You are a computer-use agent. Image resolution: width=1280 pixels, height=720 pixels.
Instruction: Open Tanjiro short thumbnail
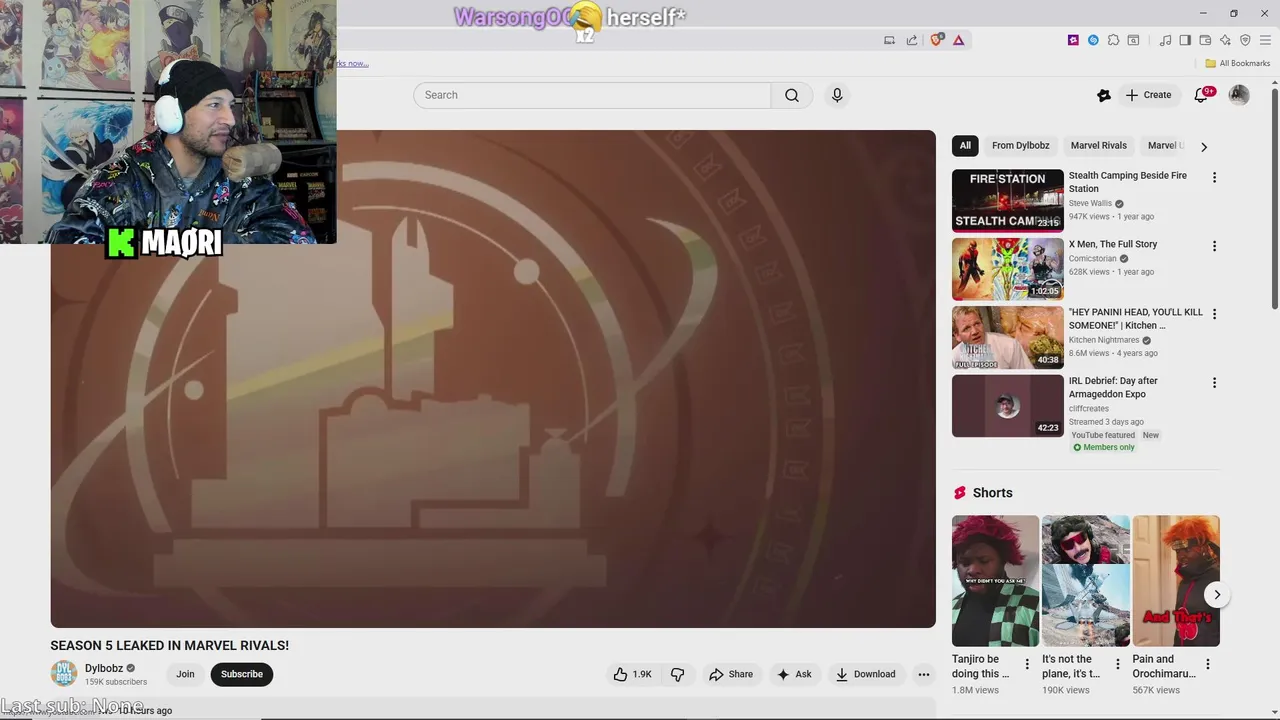[x=995, y=581]
